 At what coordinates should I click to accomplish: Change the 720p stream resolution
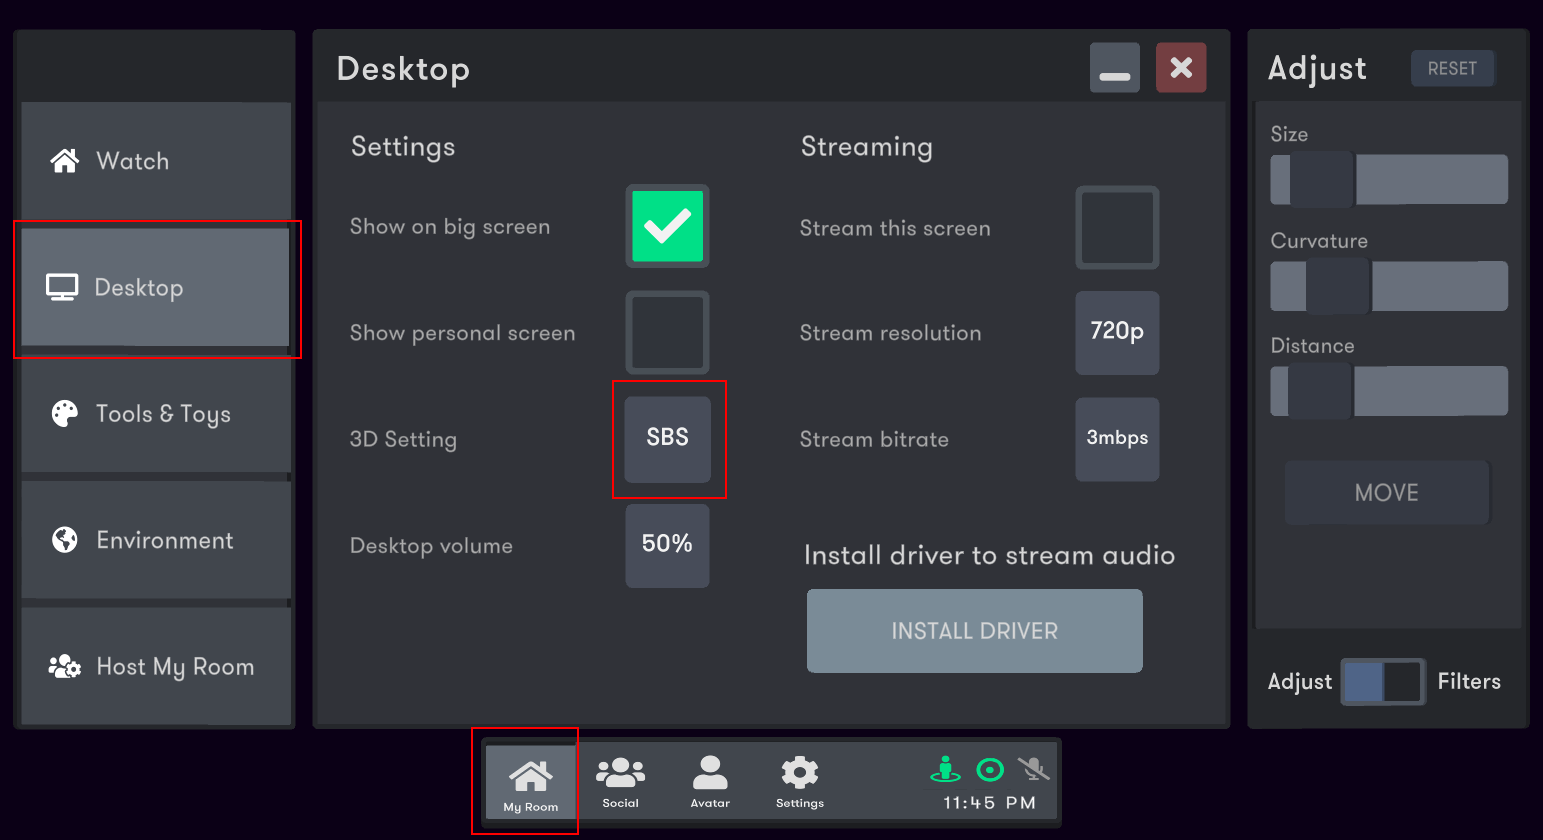click(x=1117, y=332)
